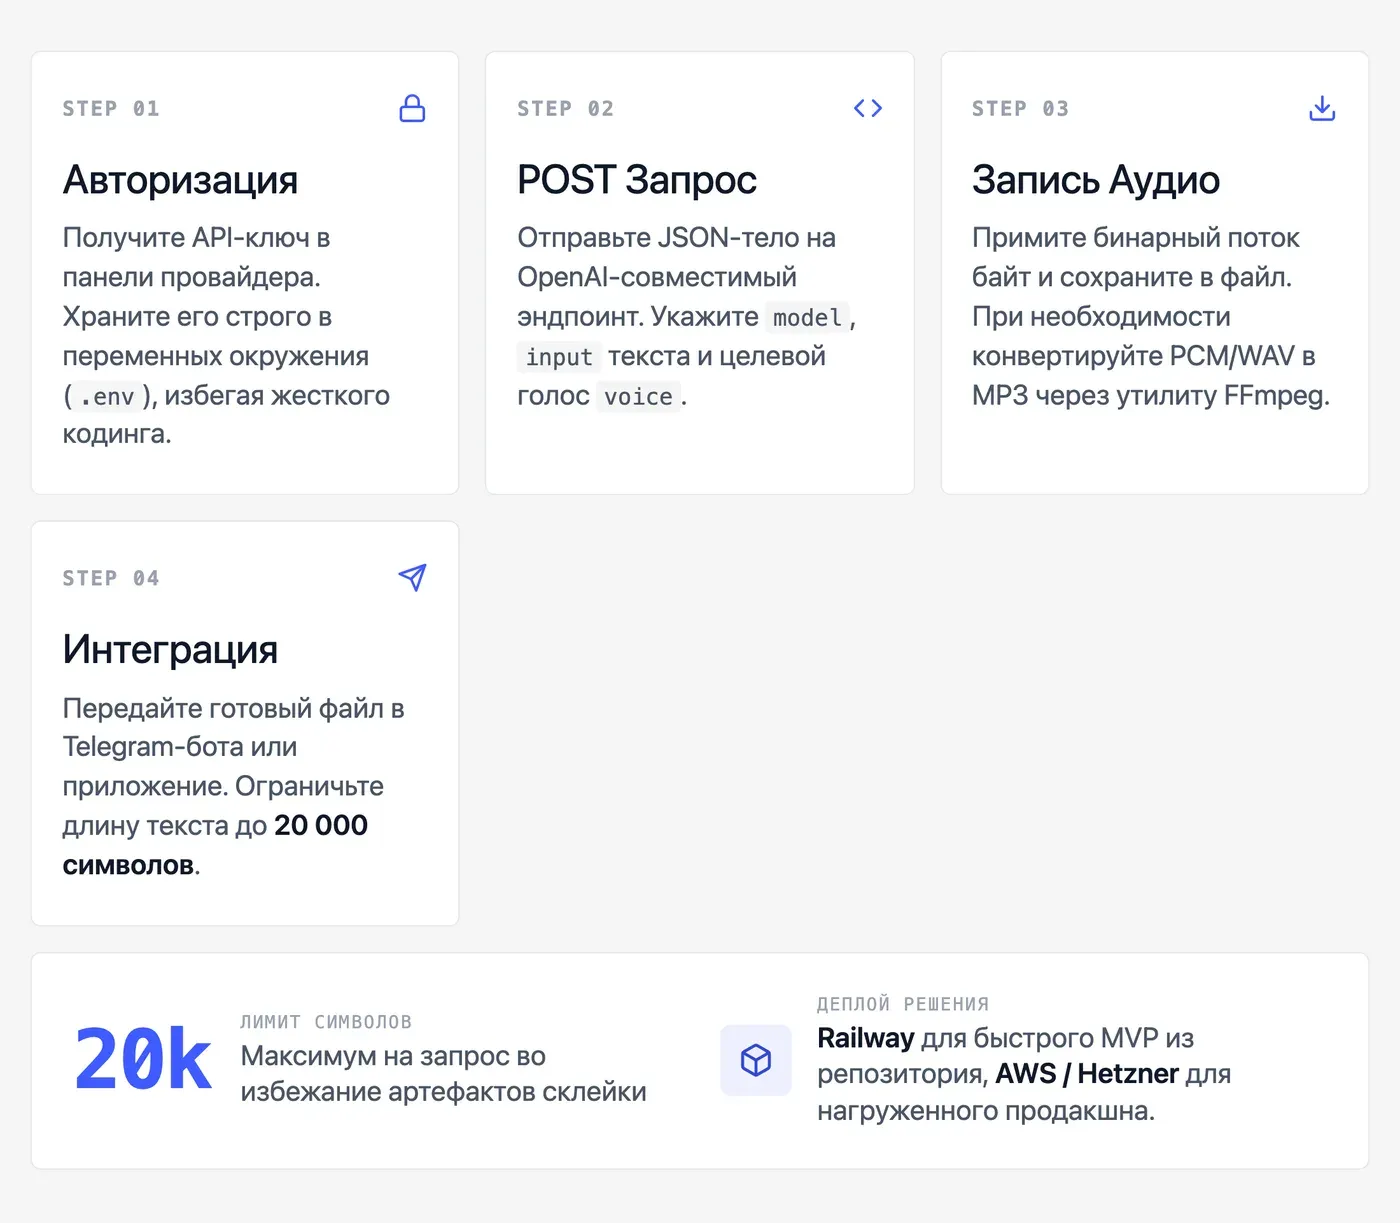Click the lock icon on Step 01 card
This screenshot has width=1400, height=1223.
(x=412, y=108)
